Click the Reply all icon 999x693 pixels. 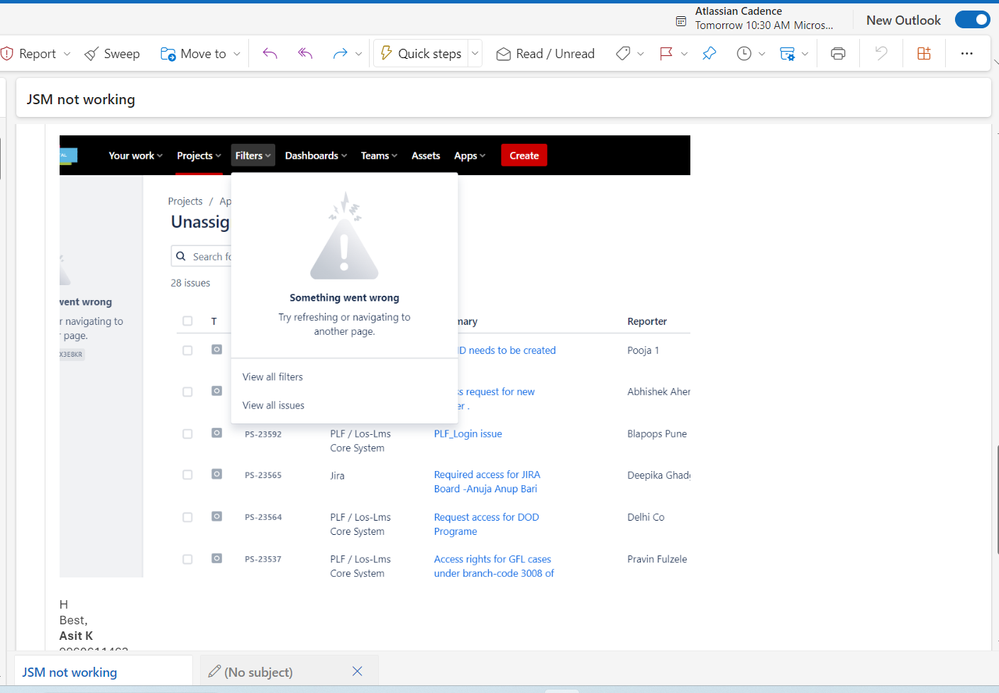pyautogui.click(x=305, y=54)
